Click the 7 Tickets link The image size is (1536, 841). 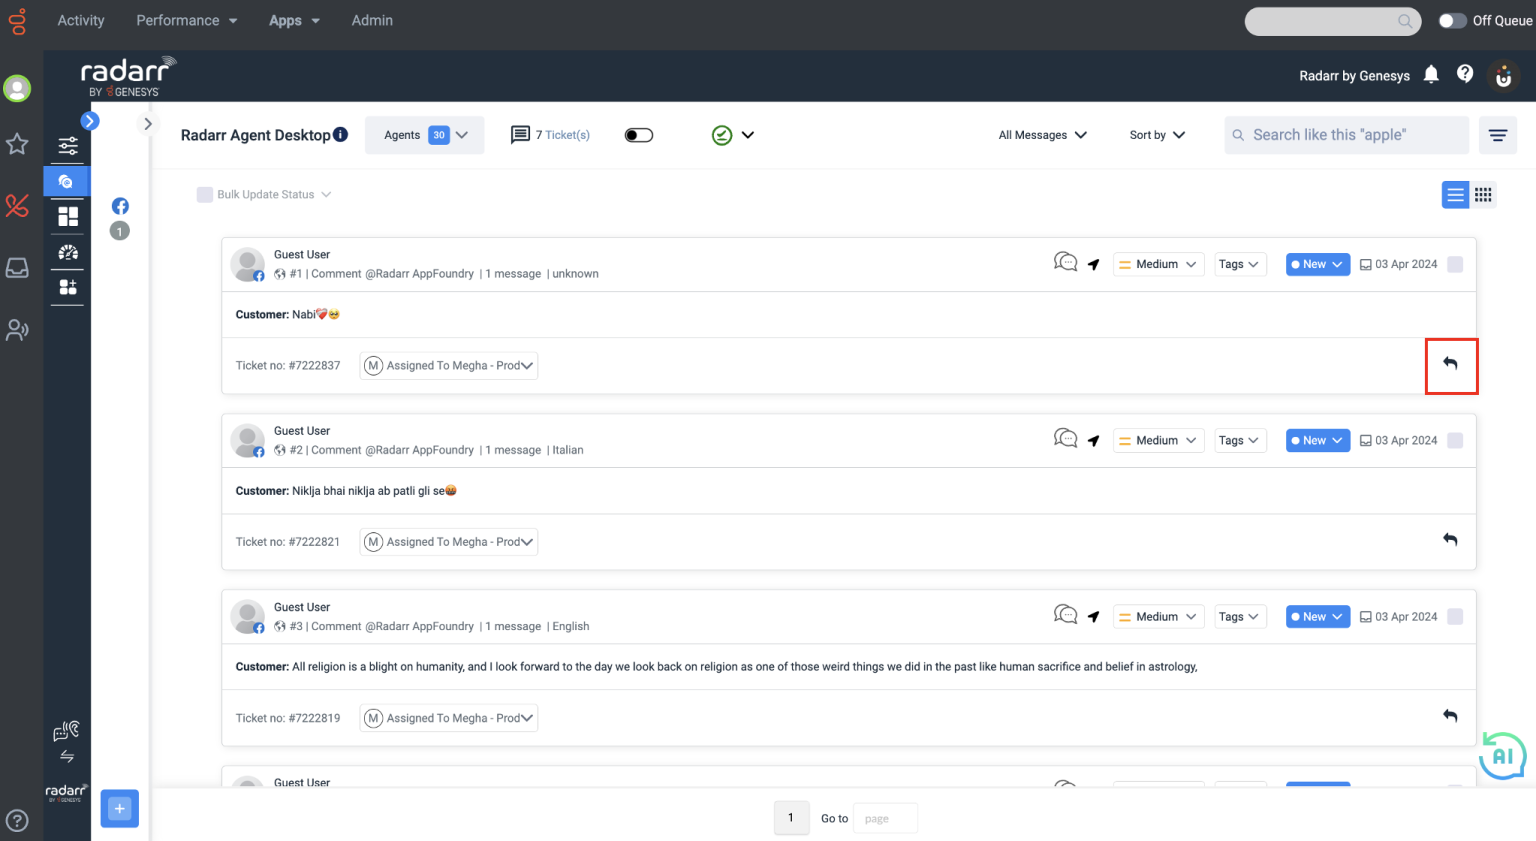(563, 134)
